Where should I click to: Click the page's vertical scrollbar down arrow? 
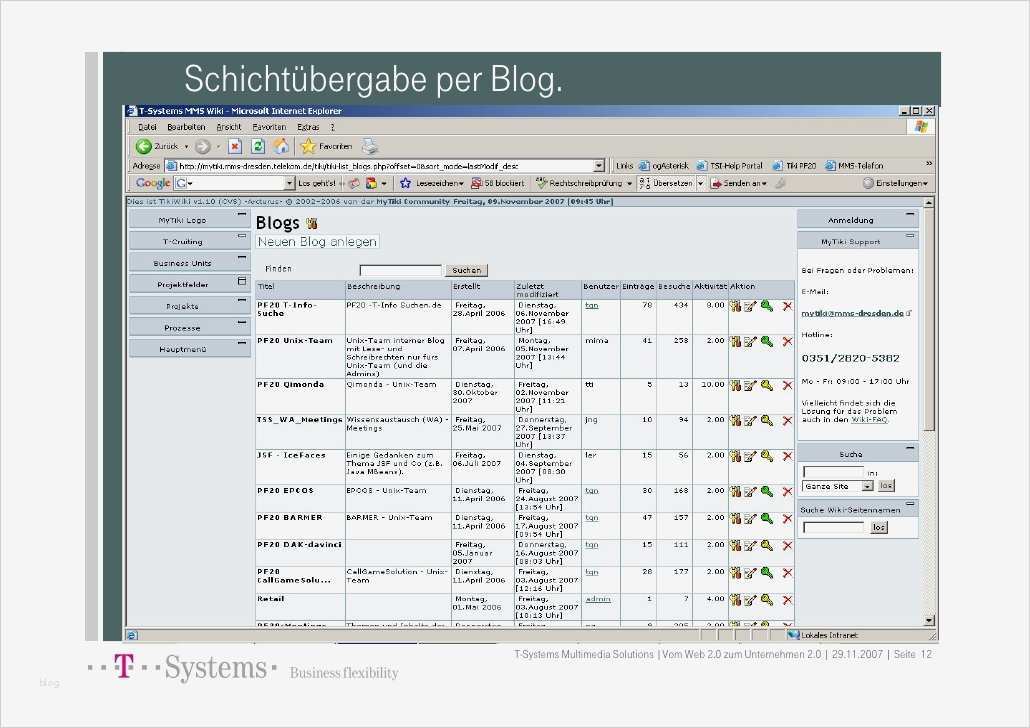(929, 620)
